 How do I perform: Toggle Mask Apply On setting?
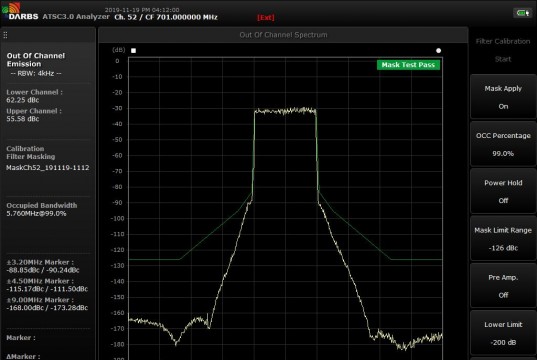tap(503, 97)
